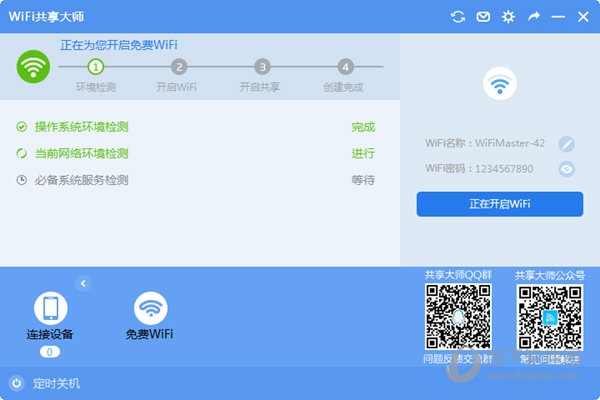Click the 共享大师公众号 QR code
This screenshot has width=600, height=400.
click(550, 317)
